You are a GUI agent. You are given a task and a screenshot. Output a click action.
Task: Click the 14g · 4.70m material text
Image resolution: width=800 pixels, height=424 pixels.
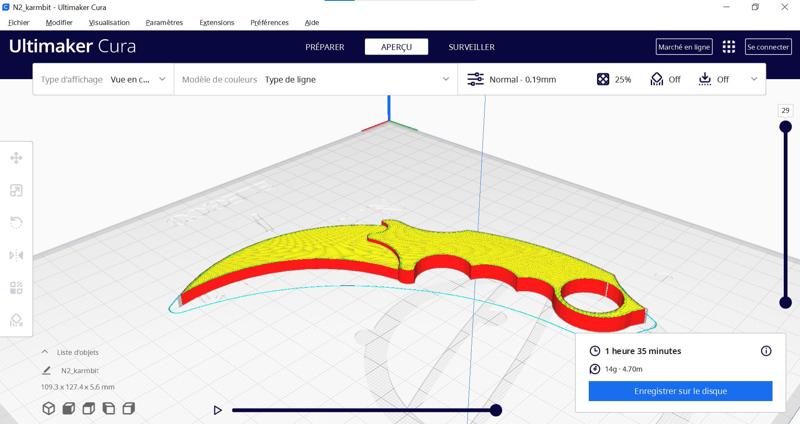623,369
